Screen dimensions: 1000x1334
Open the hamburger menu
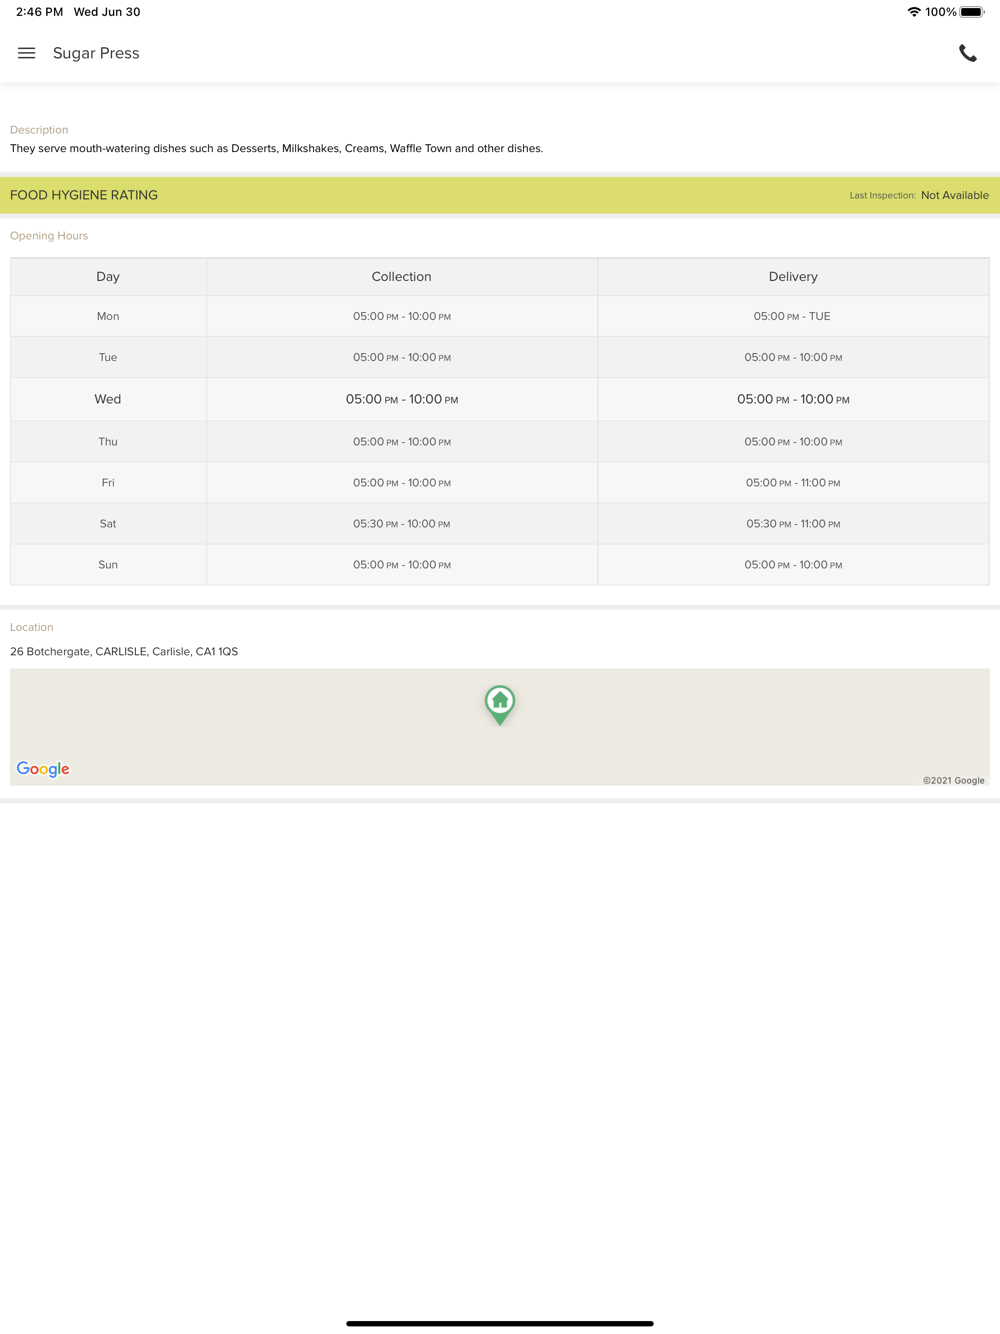click(x=27, y=53)
